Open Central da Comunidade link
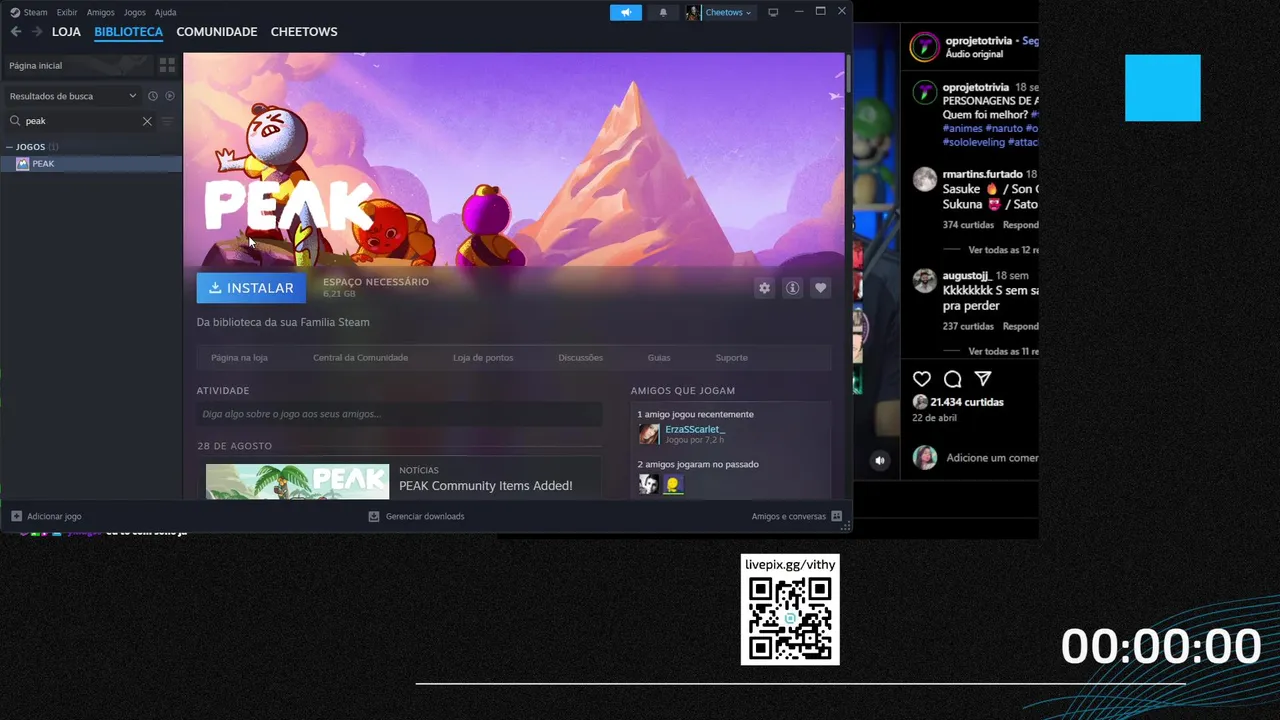This screenshot has height=720, width=1280. click(360, 358)
